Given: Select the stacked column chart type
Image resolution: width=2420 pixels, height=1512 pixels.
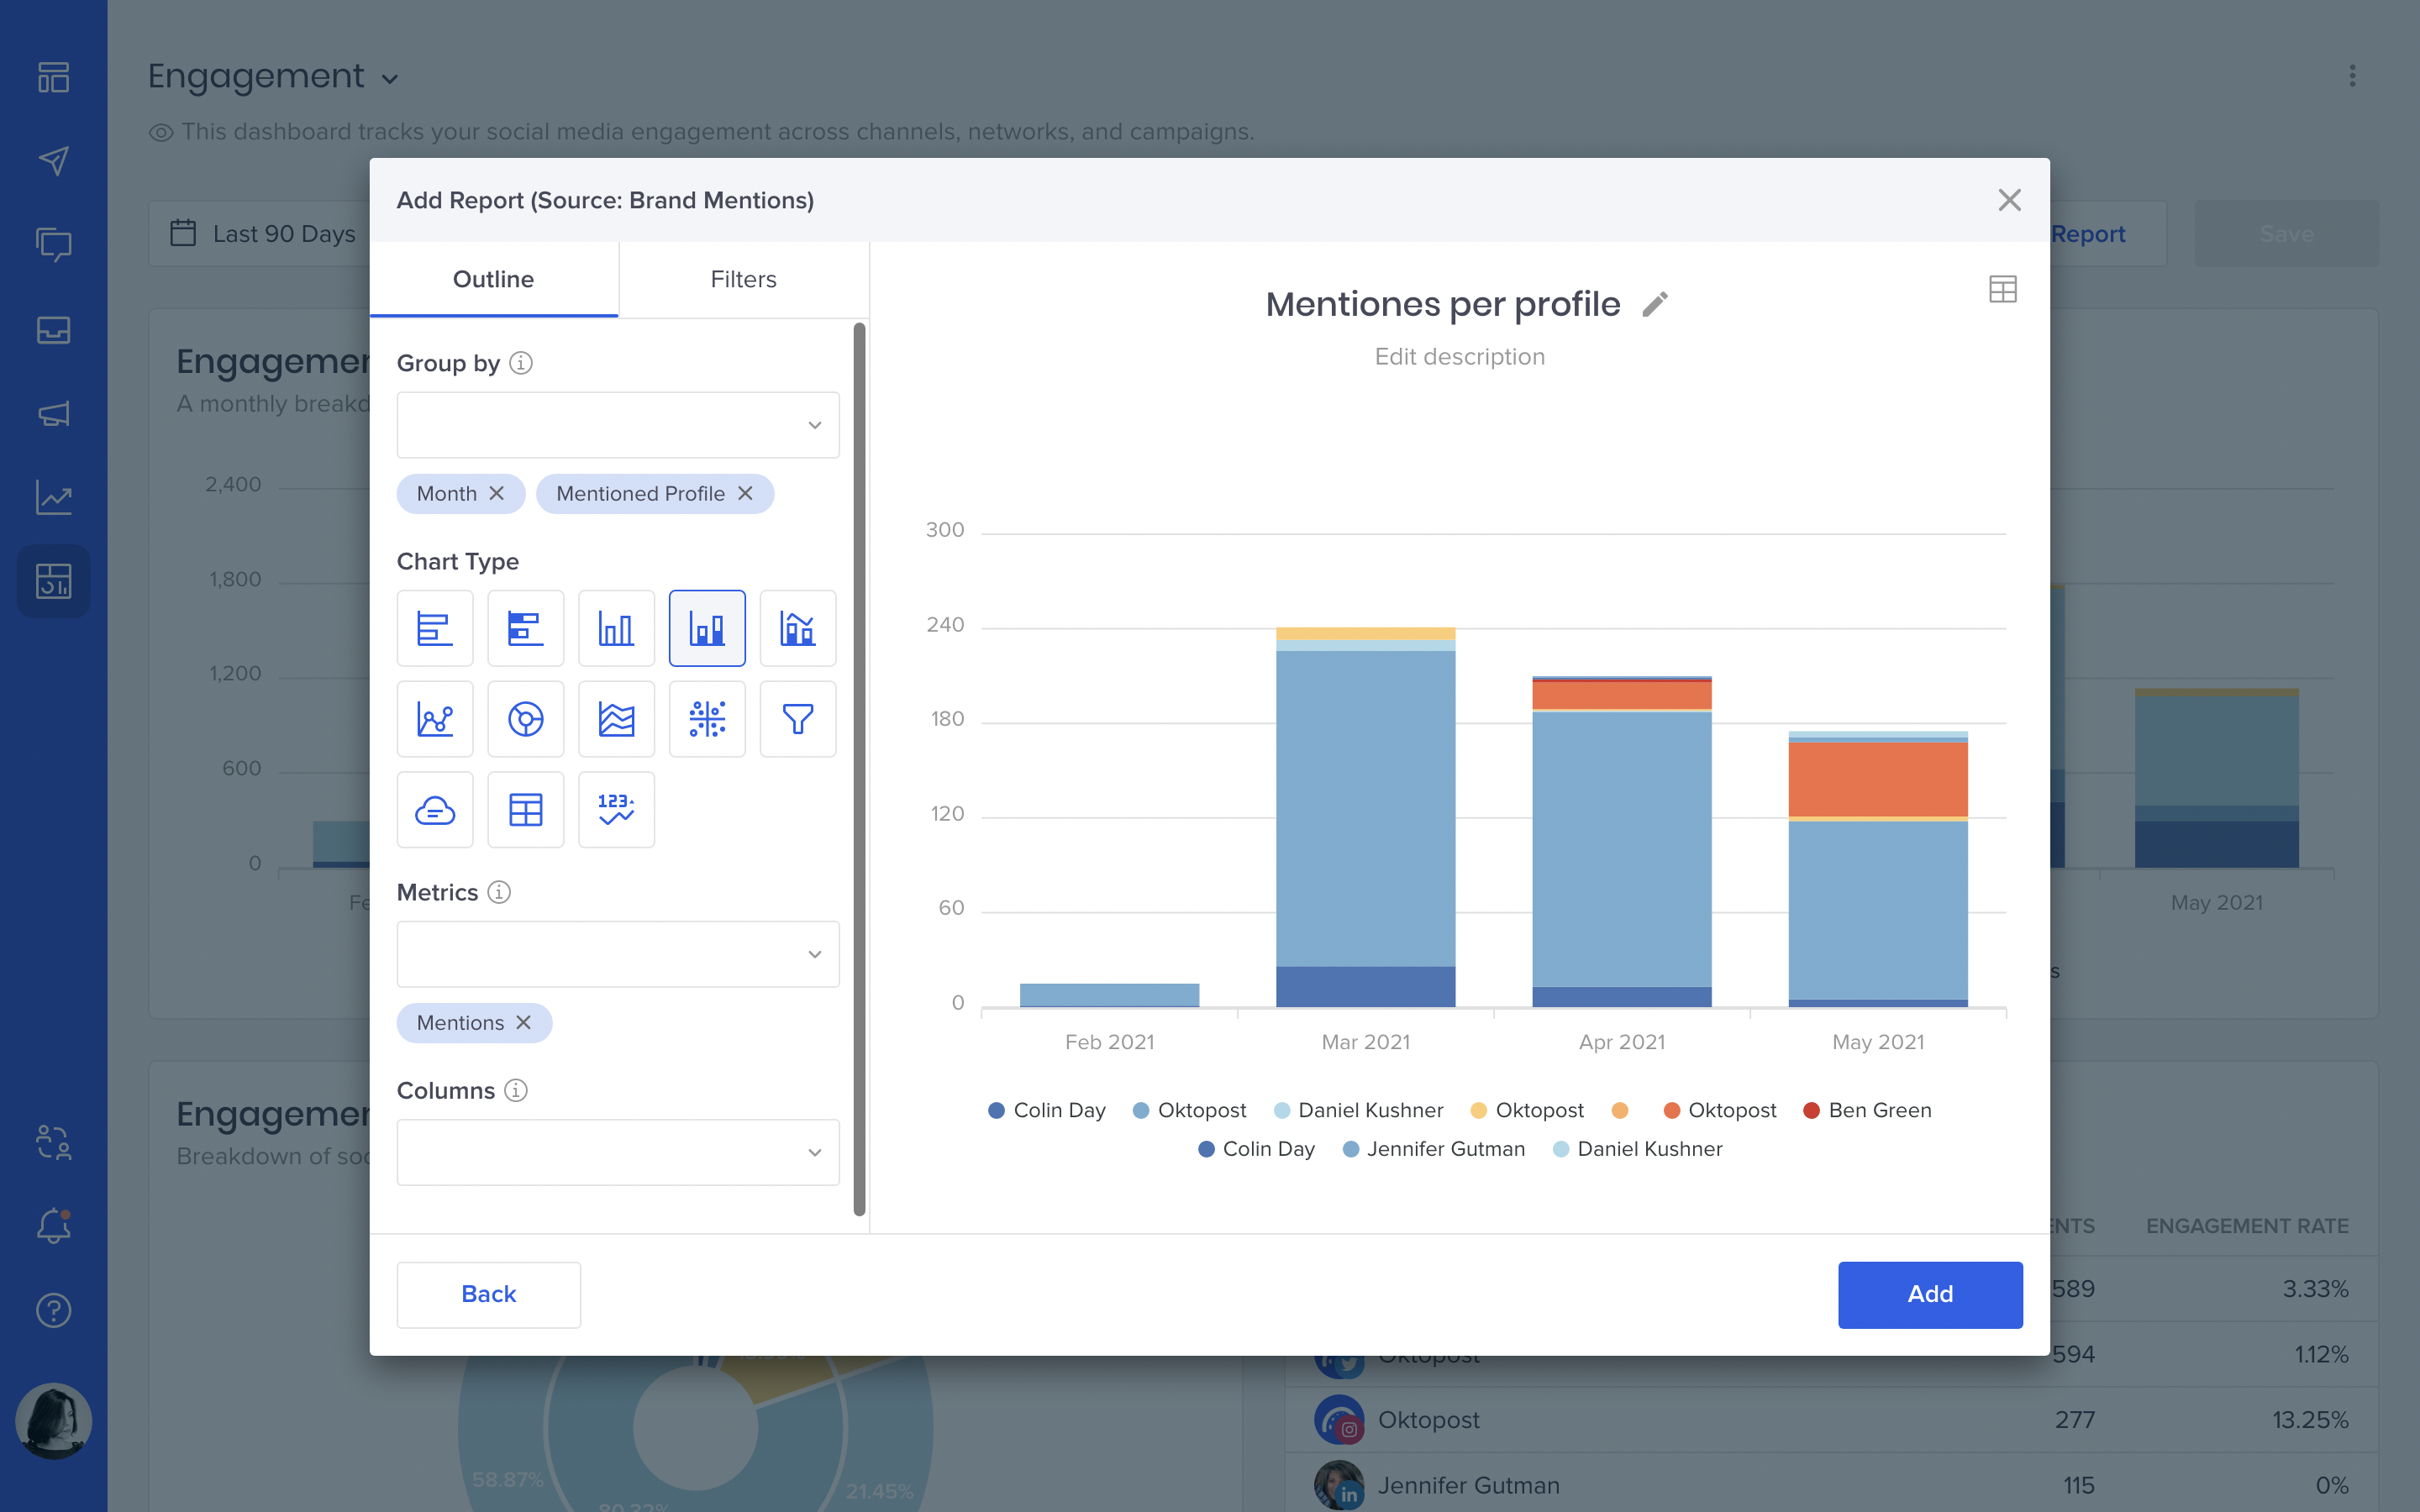Looking at the screenshot, I should pos(707,628).
